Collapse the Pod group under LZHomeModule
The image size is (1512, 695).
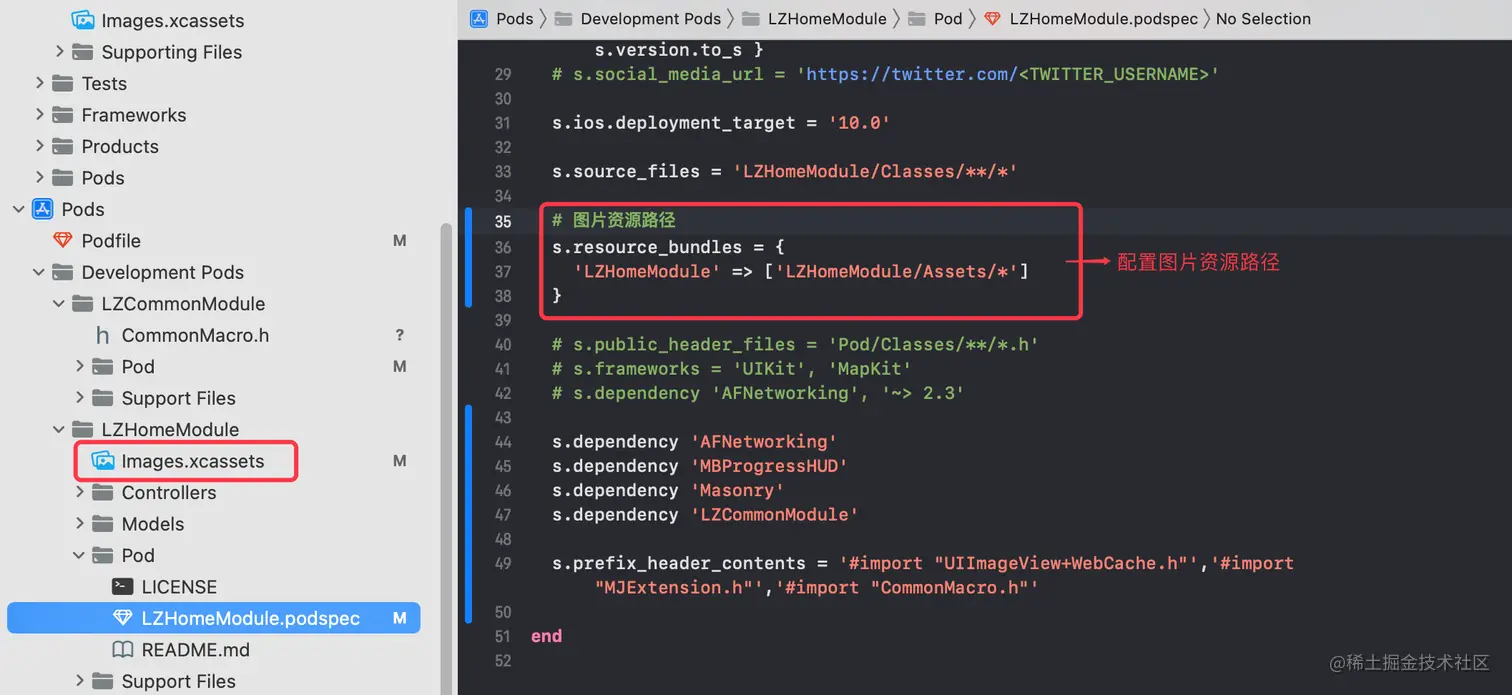click(79, 555)
